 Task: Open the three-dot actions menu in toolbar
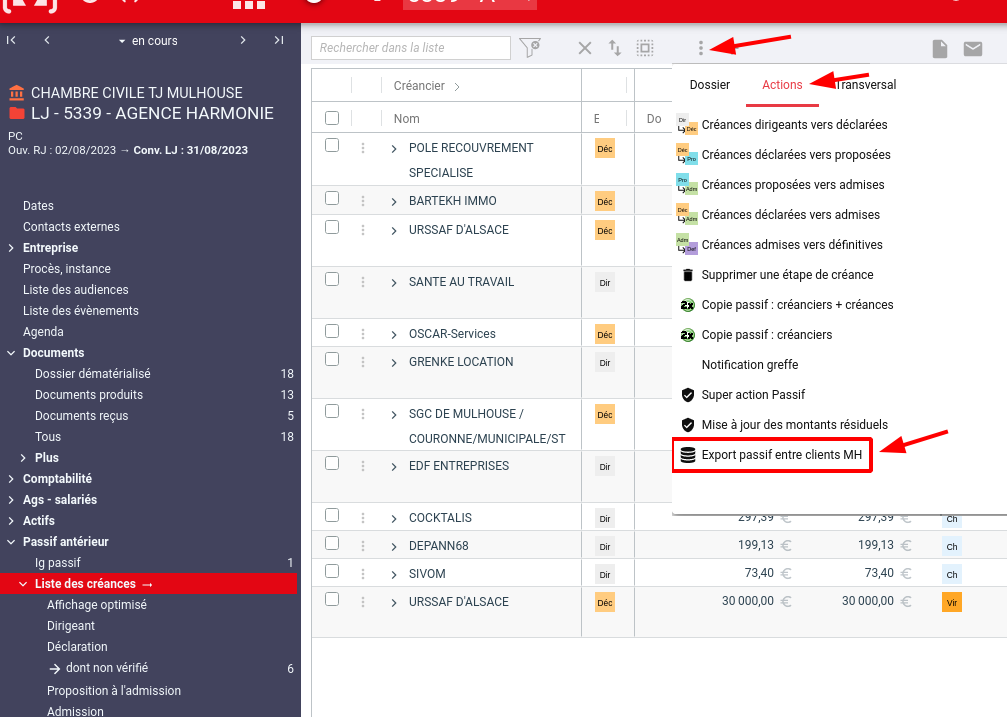(x=701, y=48)
